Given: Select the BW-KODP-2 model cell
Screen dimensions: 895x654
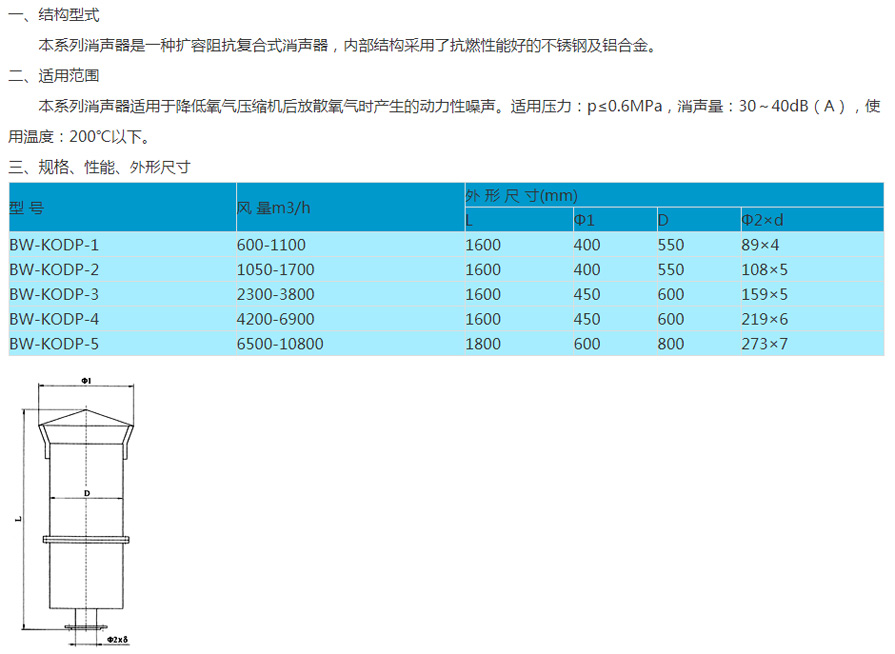Looking at the screenshot, I should (54, 269).
